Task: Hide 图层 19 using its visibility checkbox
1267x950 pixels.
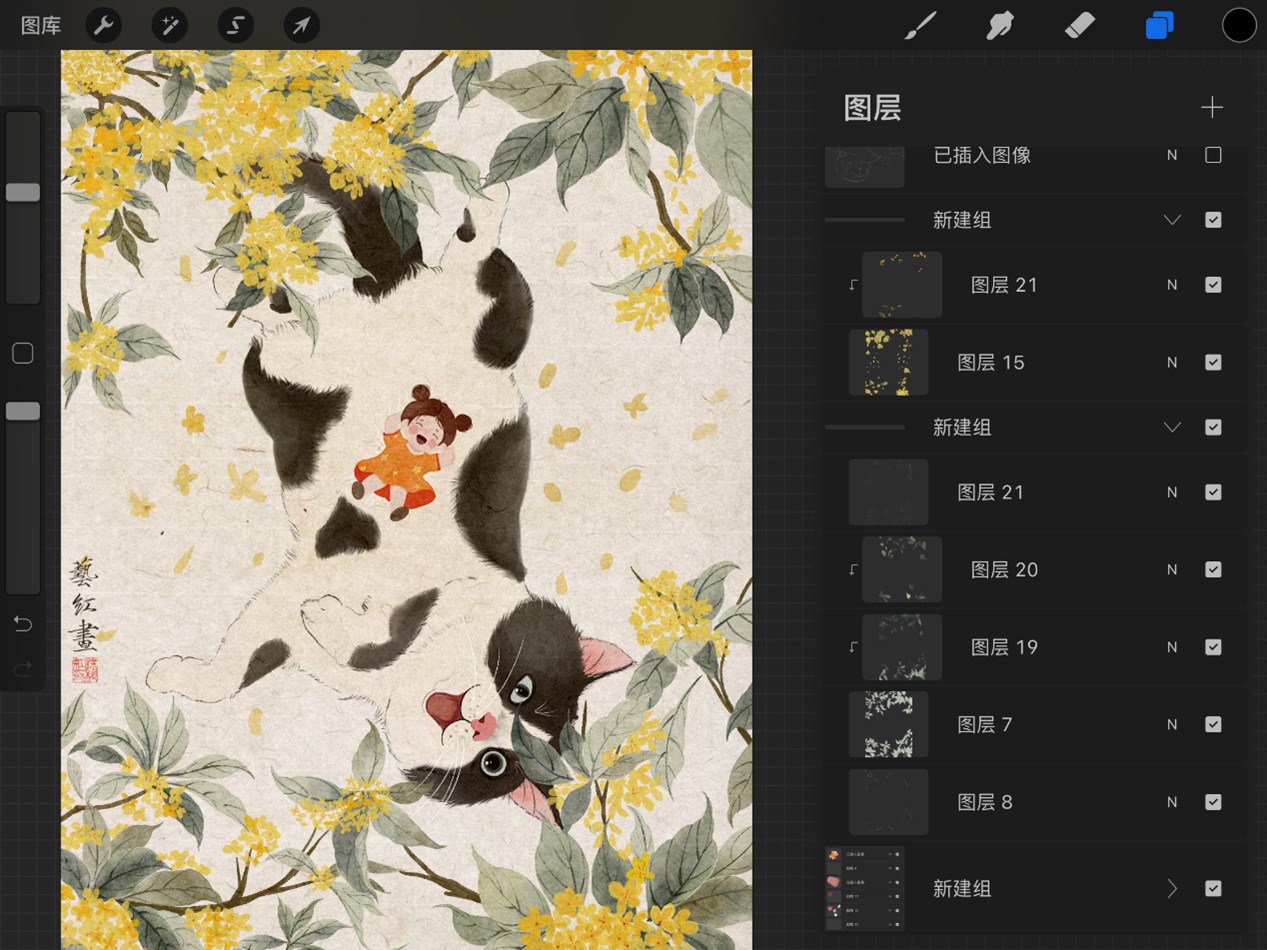Action: [x=1213, y=647]
